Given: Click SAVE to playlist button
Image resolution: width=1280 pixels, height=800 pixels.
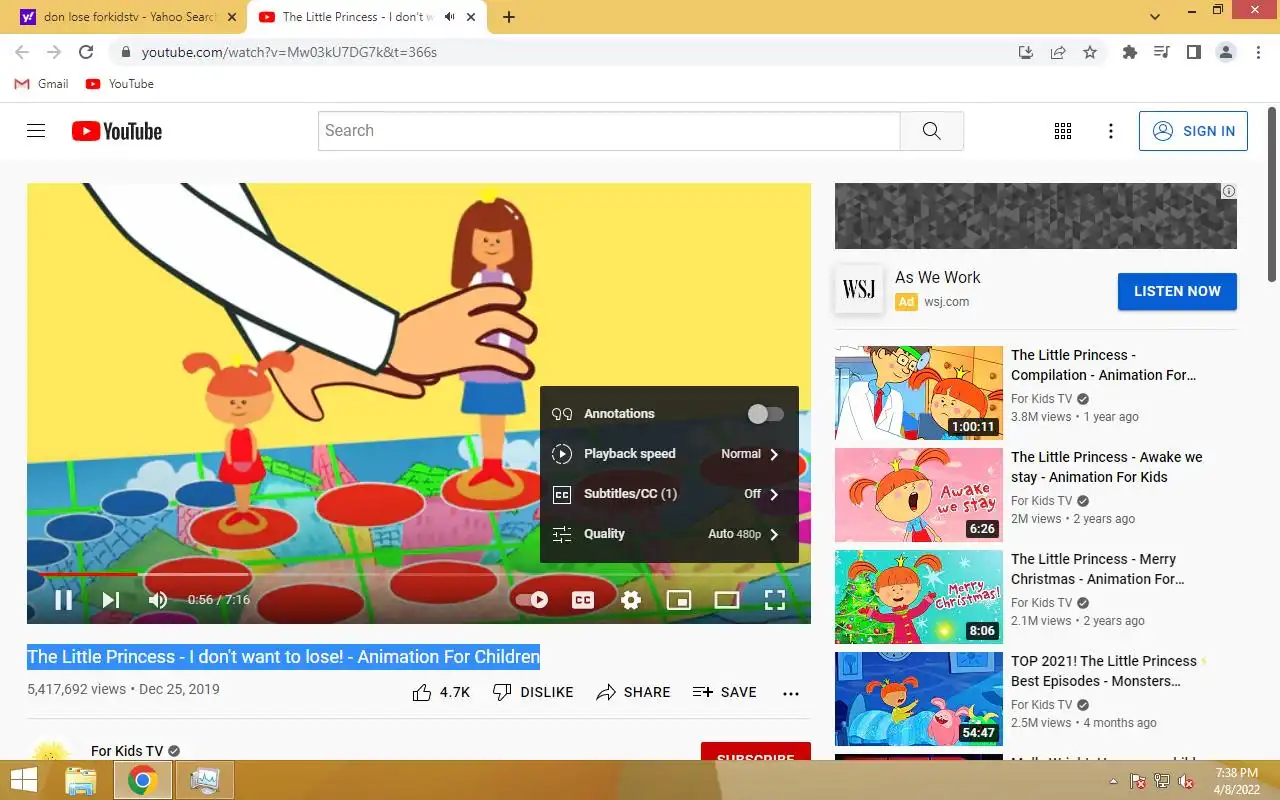Looking at the screenshot, I should click(725, 692).
